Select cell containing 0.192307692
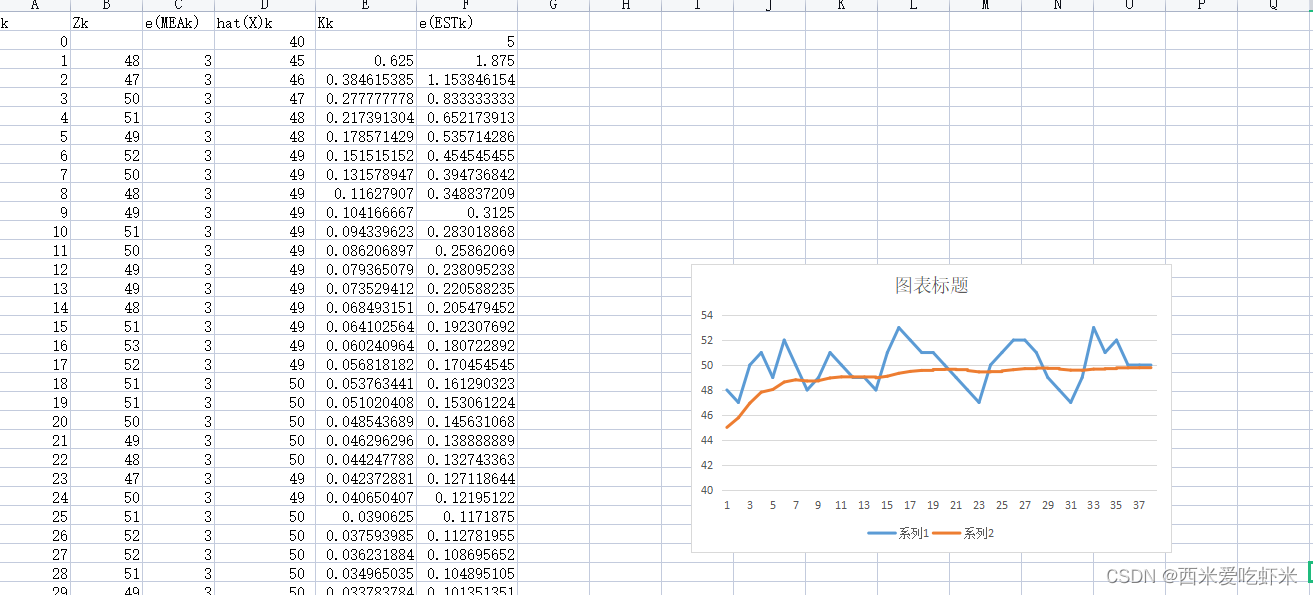The image size is (1313, 595). tap(467, 326)
